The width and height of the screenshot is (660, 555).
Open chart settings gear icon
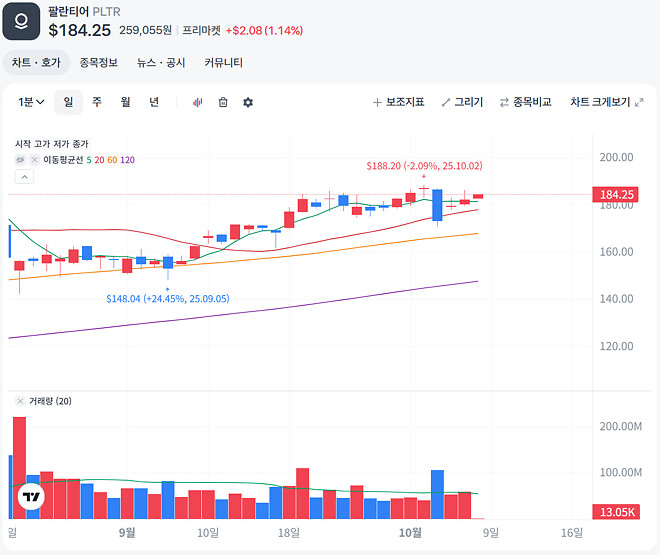(248, 102)
